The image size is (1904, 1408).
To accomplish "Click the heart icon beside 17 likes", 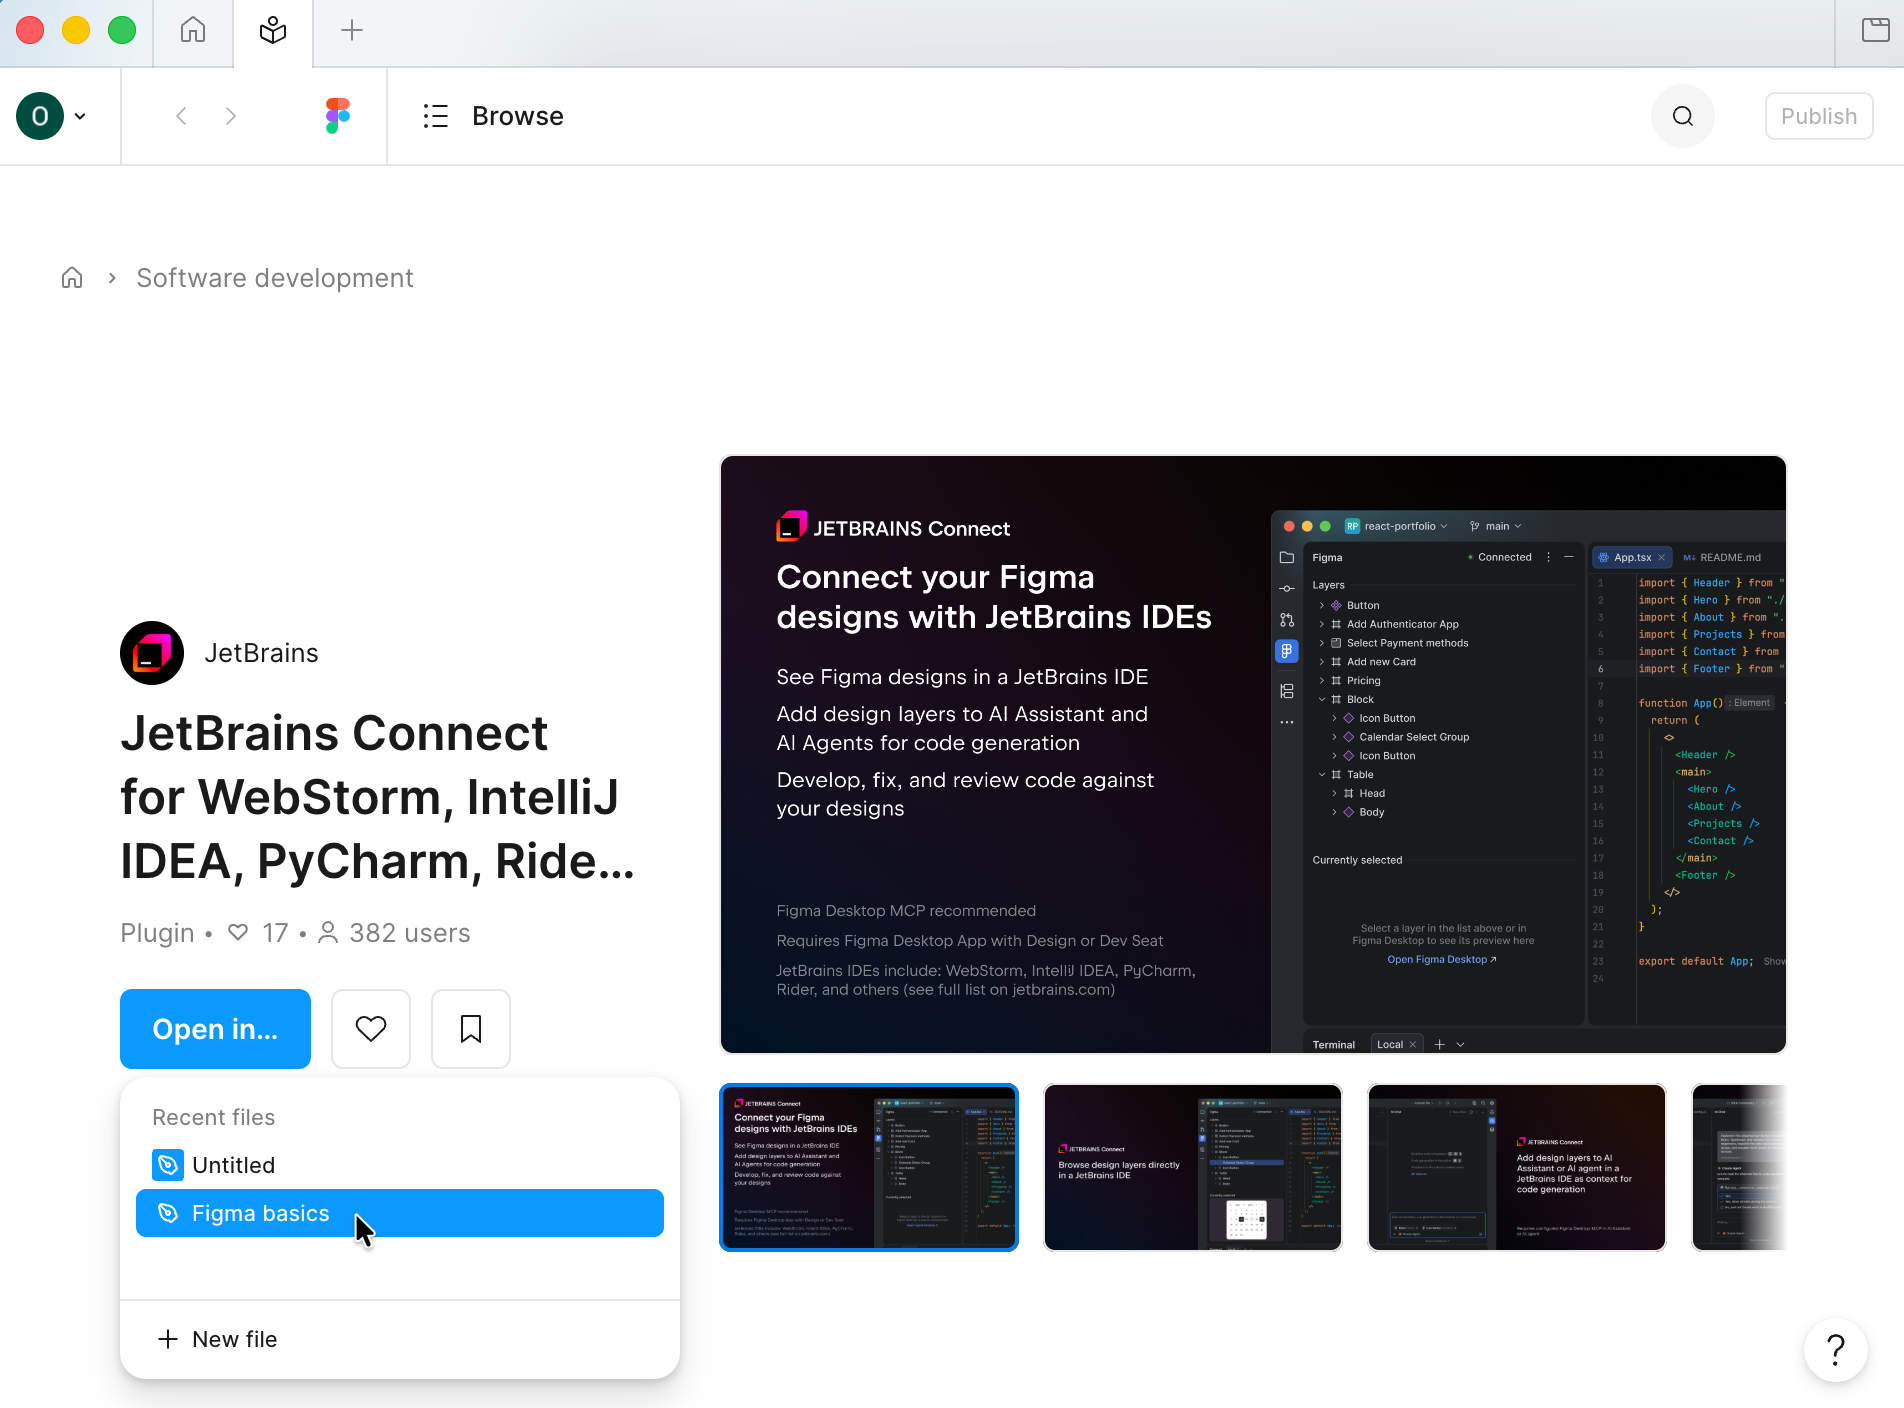I will 238,933.
